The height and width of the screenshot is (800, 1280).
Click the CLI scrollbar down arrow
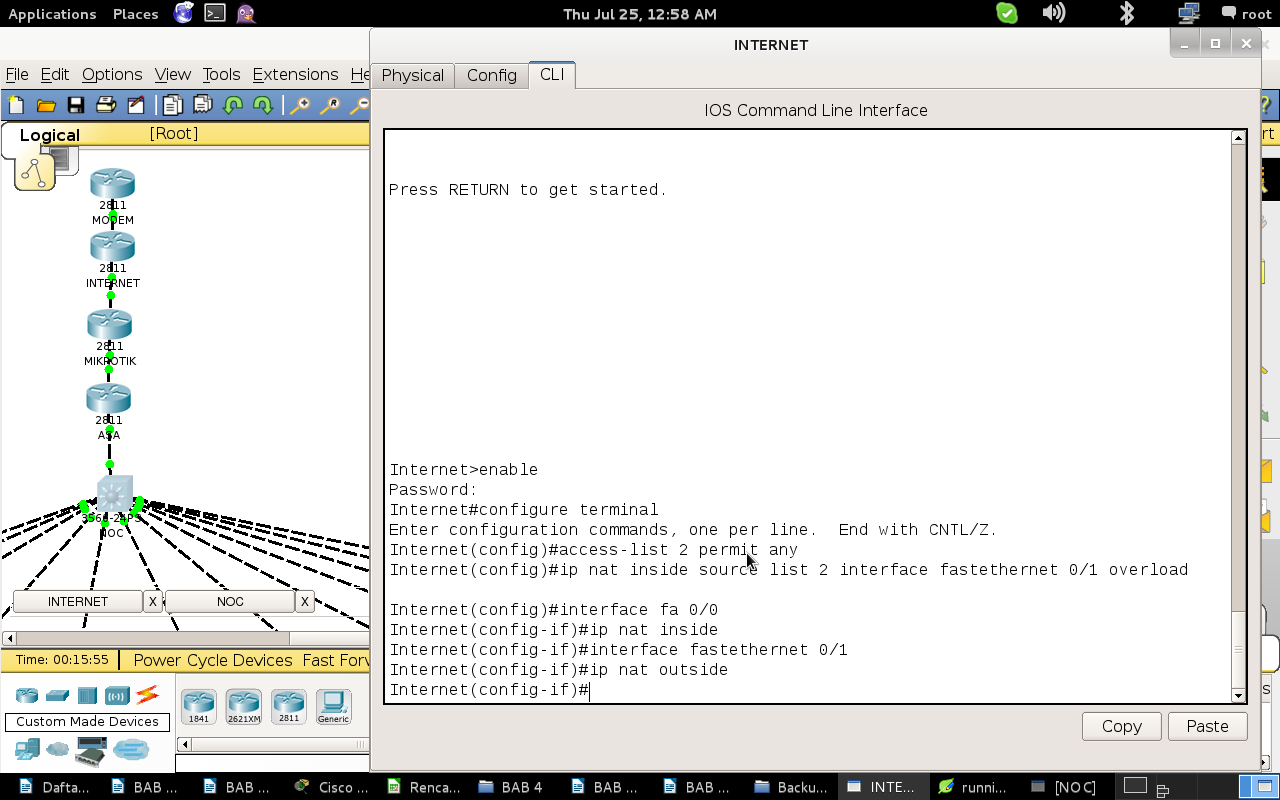pos(1239,695)
